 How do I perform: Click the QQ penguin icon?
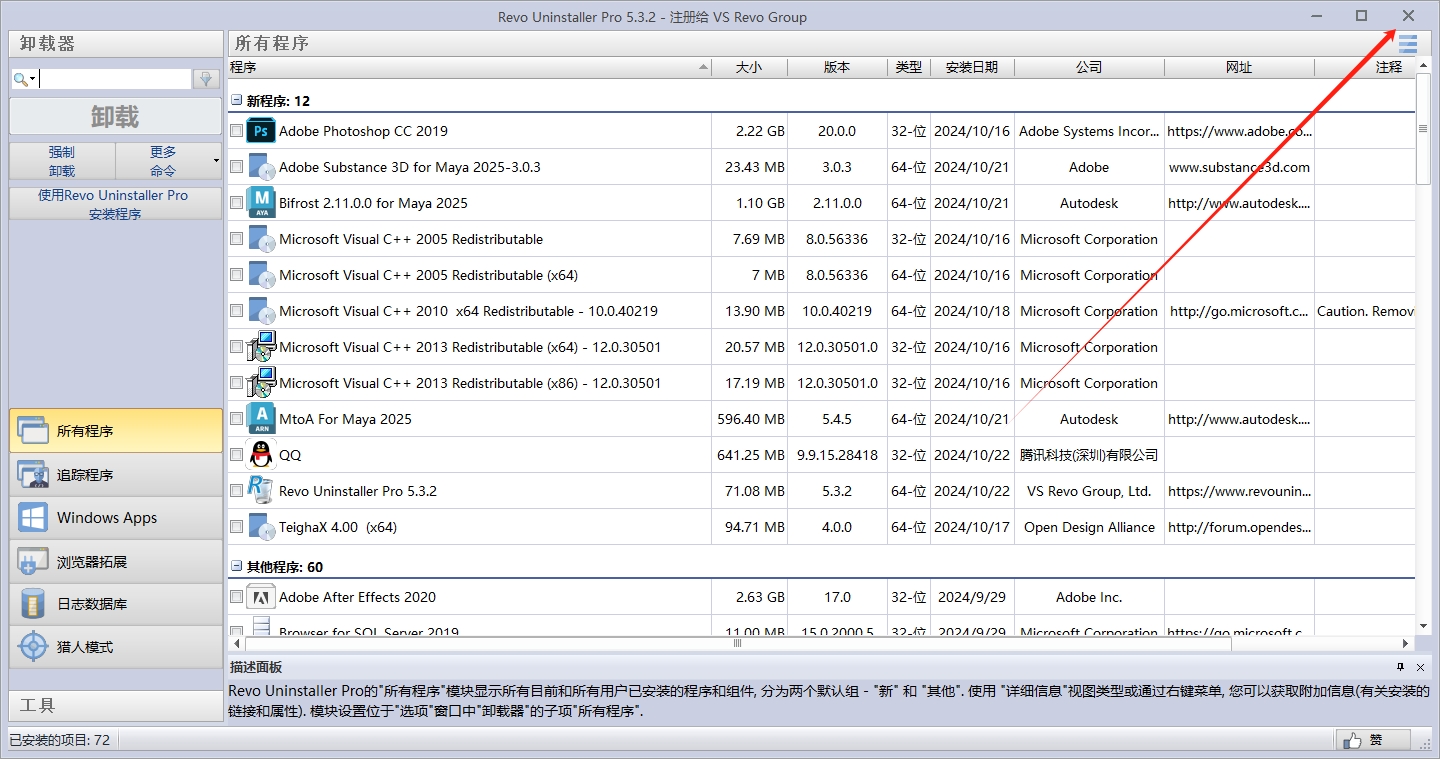pos(260,455)
